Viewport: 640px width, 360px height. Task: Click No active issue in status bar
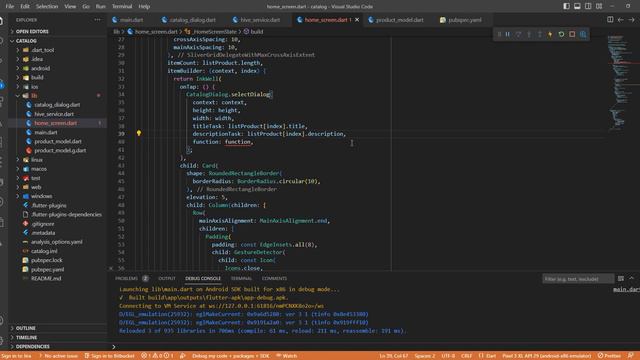point(58,356)
